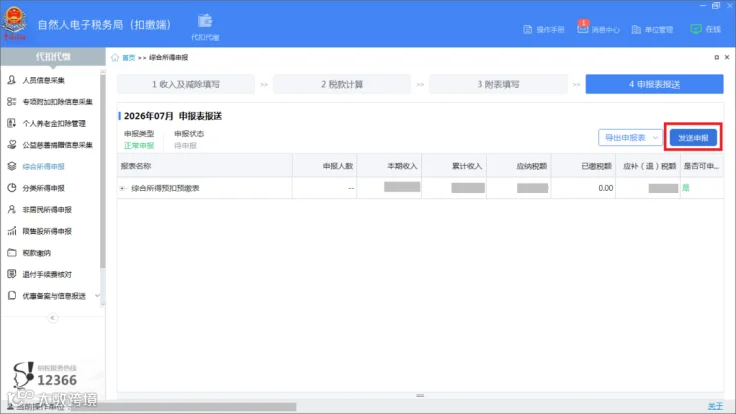Go to step 1 收入及减除填写
The width and height of the screenshot is (736, 414).
point(186,84)
